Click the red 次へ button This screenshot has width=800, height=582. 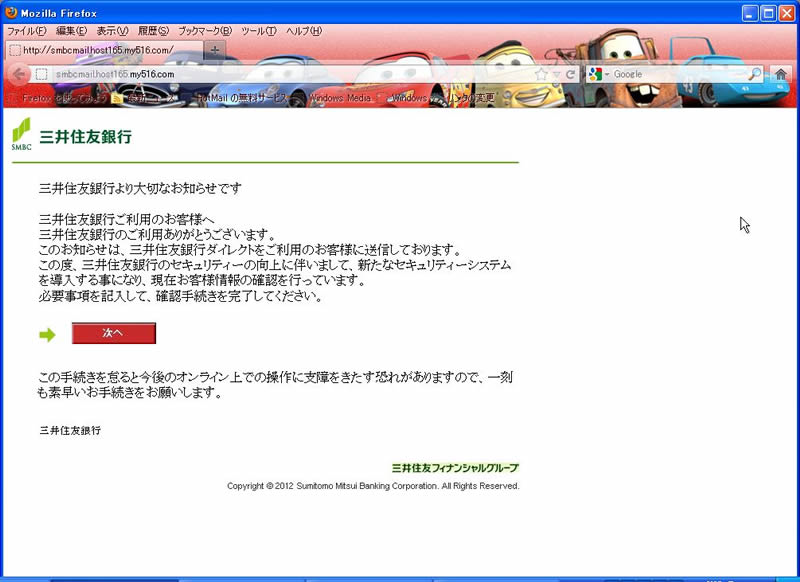[114, 333]
